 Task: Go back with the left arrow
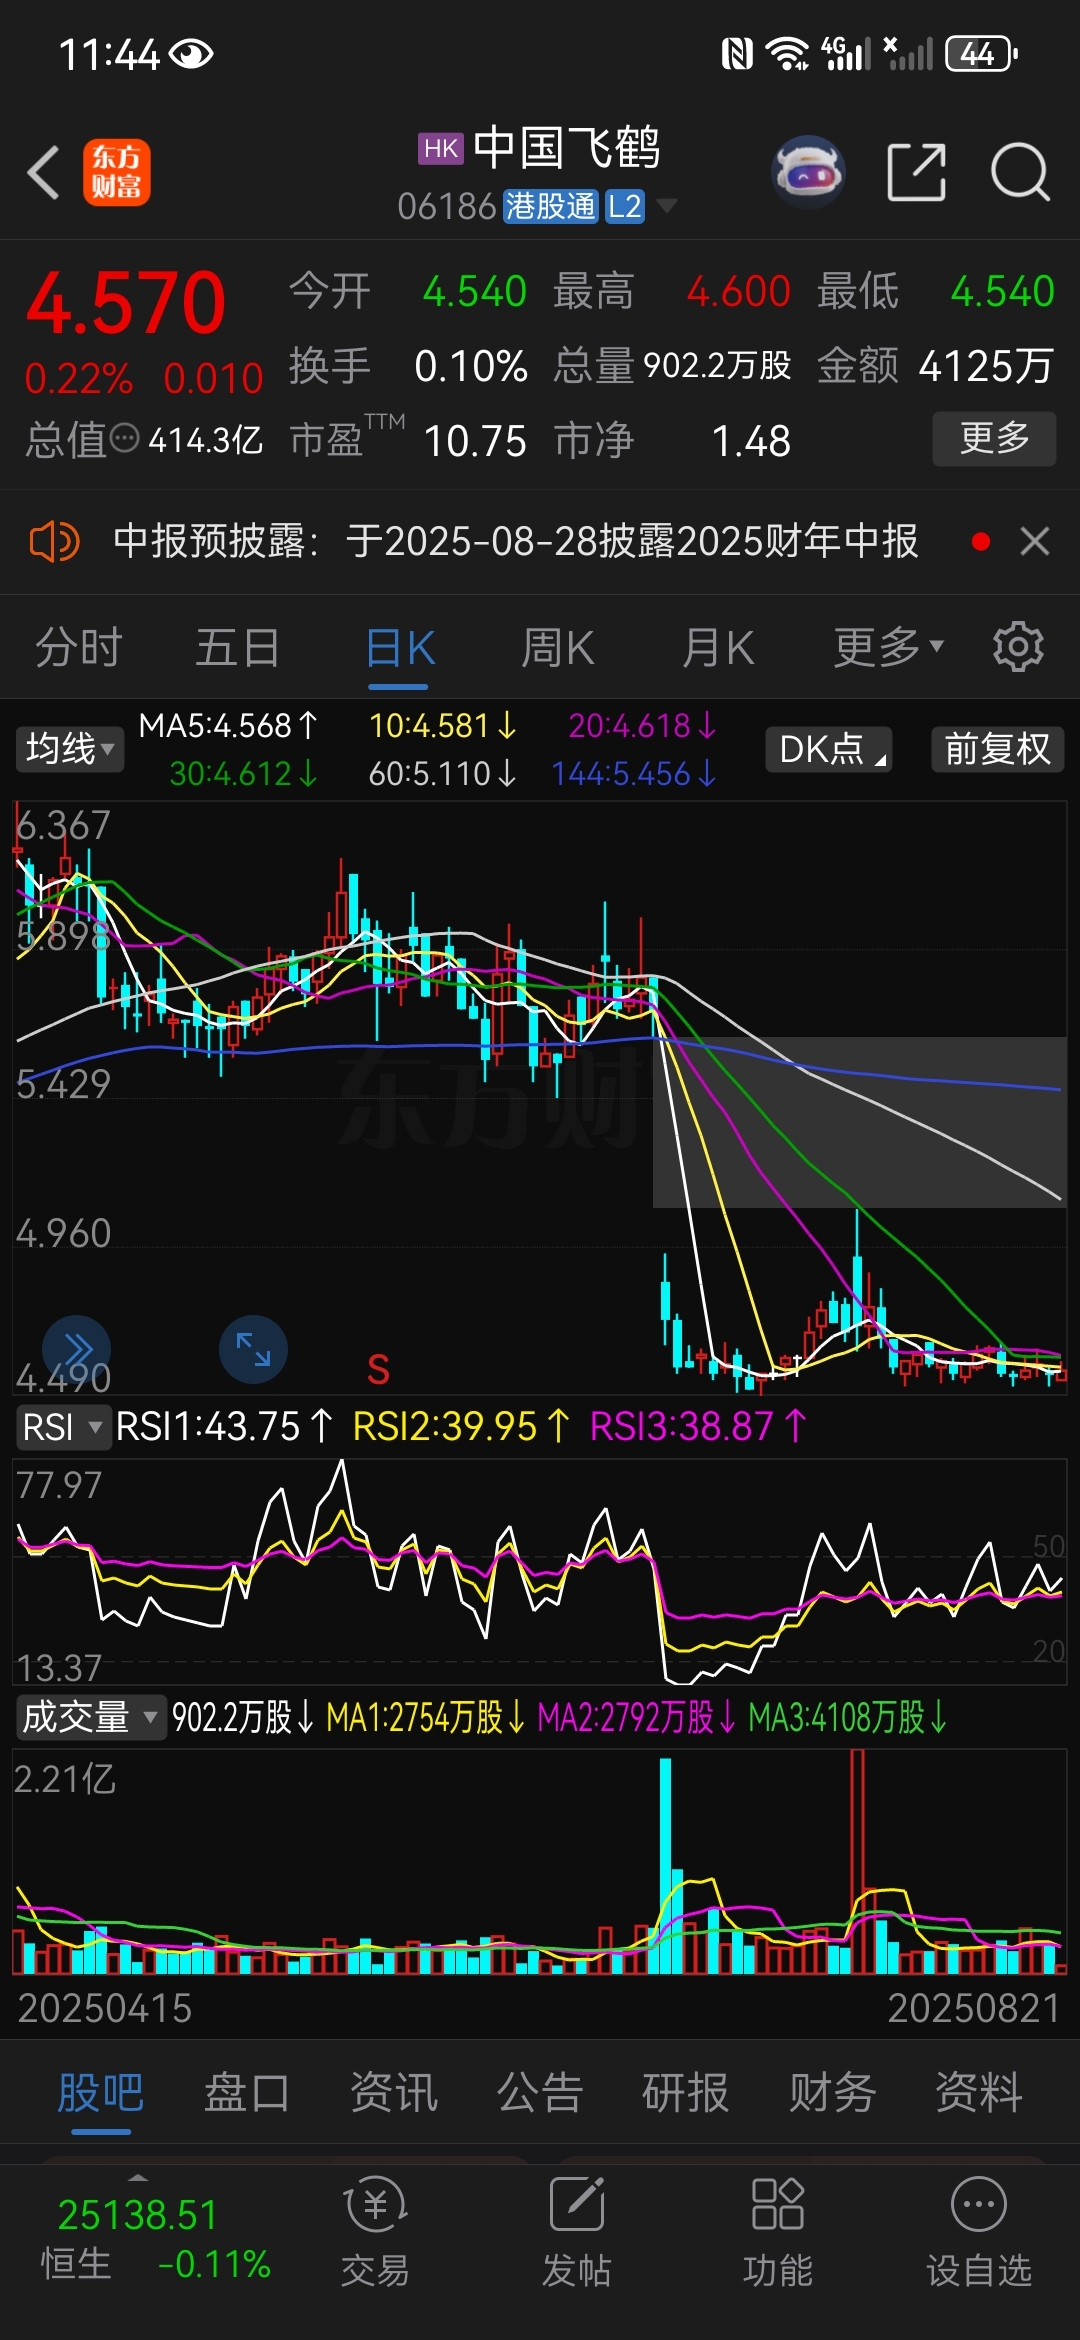[44, 172]
